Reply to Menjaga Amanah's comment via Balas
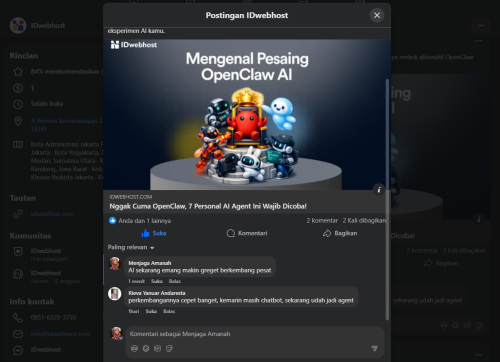Viewport: 500px width, 362px height. (175, 281)
